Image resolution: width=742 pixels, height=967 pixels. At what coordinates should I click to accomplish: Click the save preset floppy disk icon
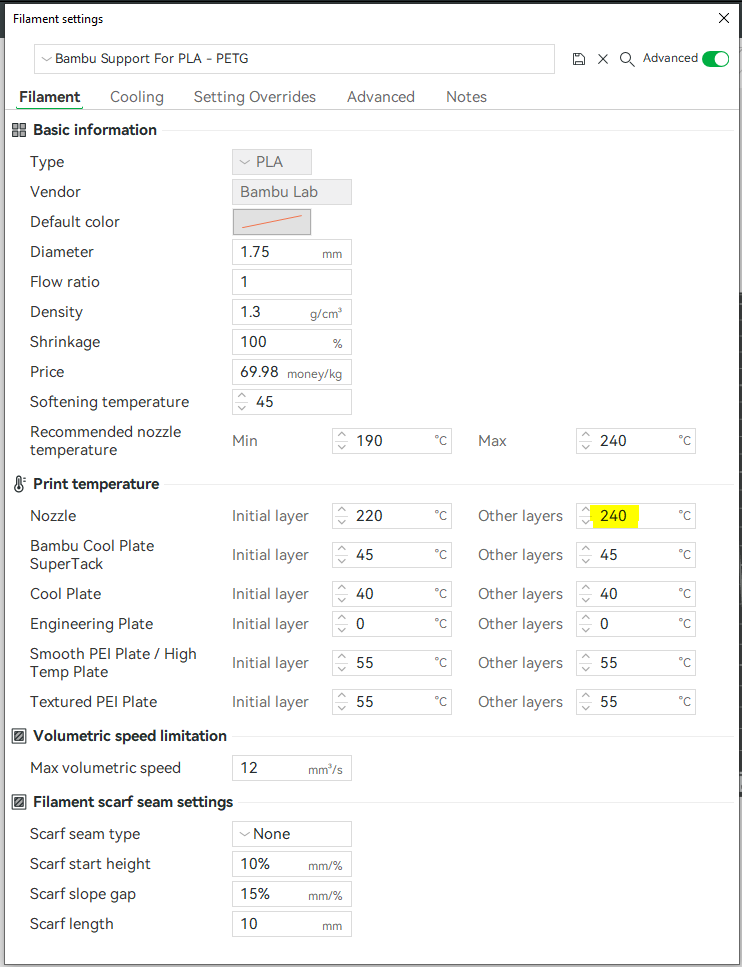579,59
